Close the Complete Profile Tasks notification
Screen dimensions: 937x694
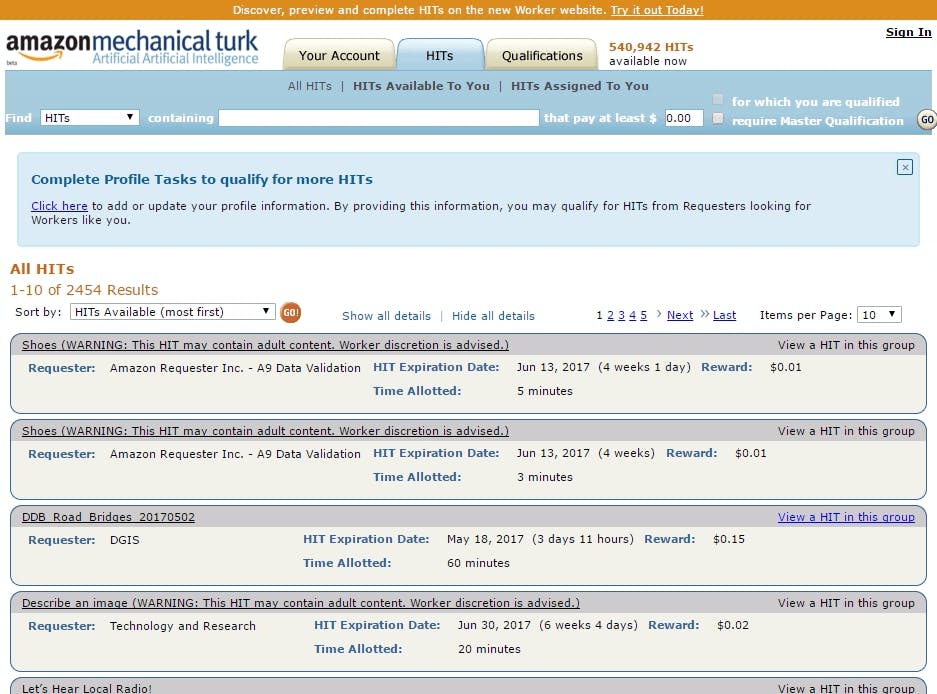[906, 167]
